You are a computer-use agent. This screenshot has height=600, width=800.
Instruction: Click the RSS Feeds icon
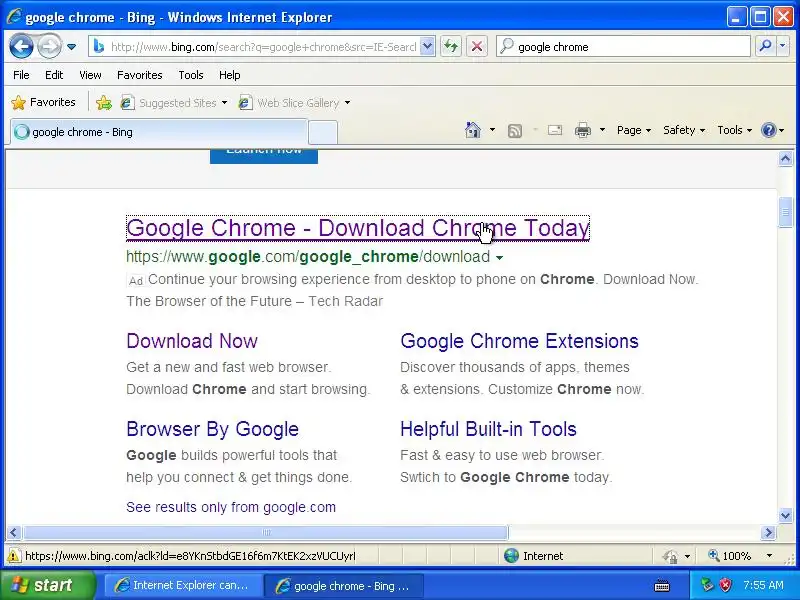click(x=515, y=131)
